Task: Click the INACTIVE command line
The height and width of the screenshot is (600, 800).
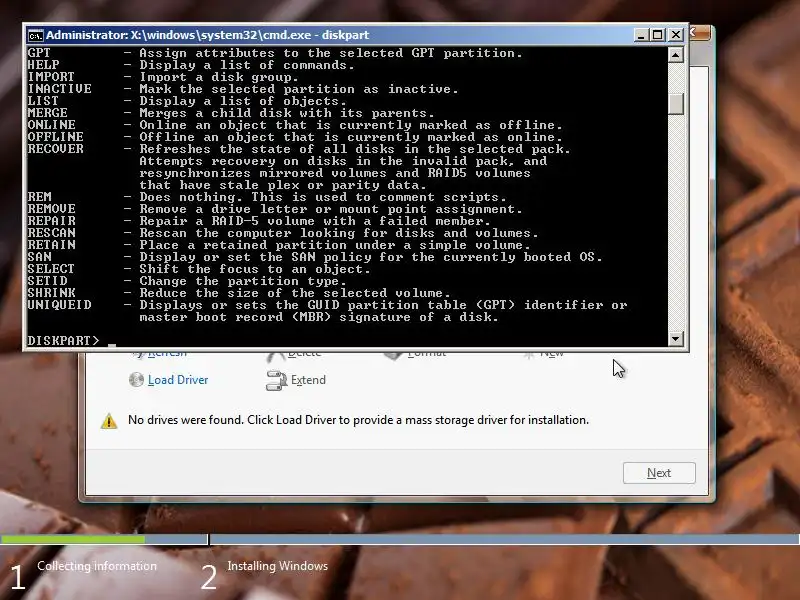Action: tap(243, 89)
